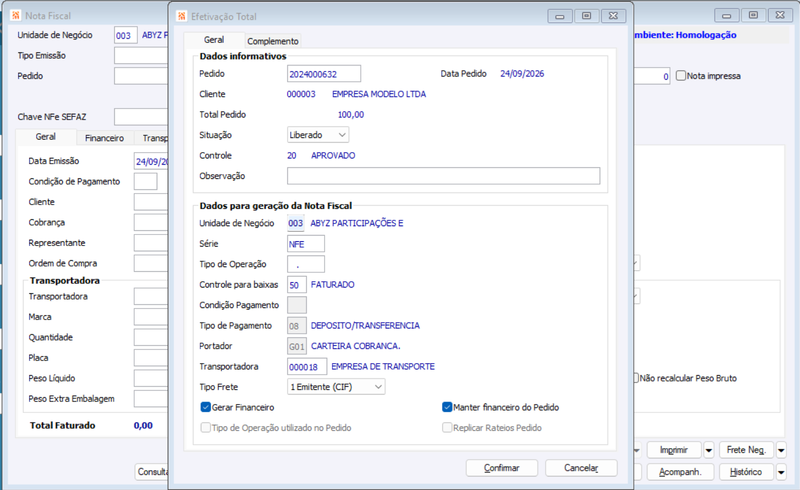Click the Histórico button
This screenshot has width=800, height=490.
coord(746,472)
